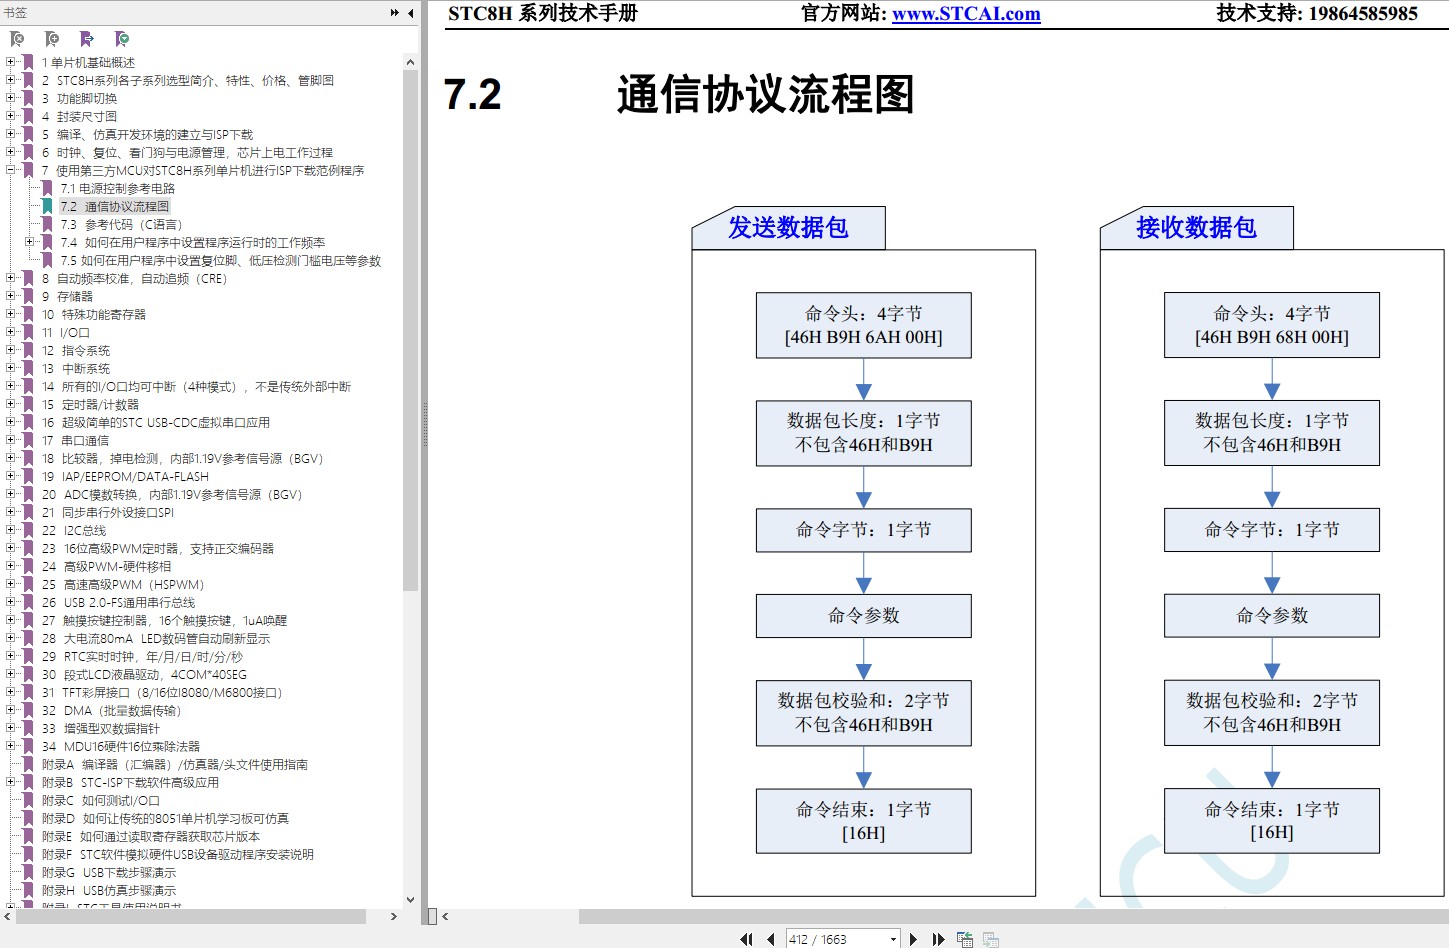Open bookmark 附录G USB下载步骤演示
This screenshot has width=1449, height=948.
coord(109,872)
